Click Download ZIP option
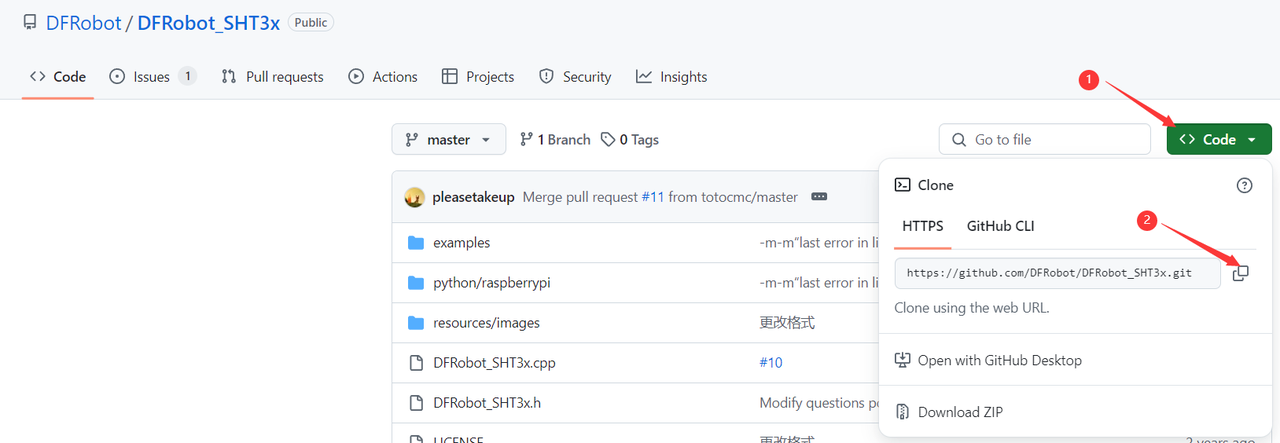 coord(959,412)
